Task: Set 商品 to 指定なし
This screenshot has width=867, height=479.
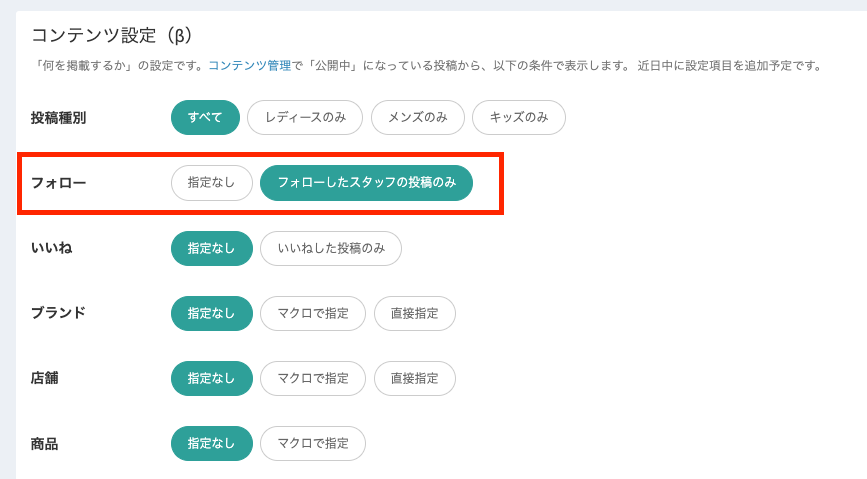Action: click(x=211, y=443)
